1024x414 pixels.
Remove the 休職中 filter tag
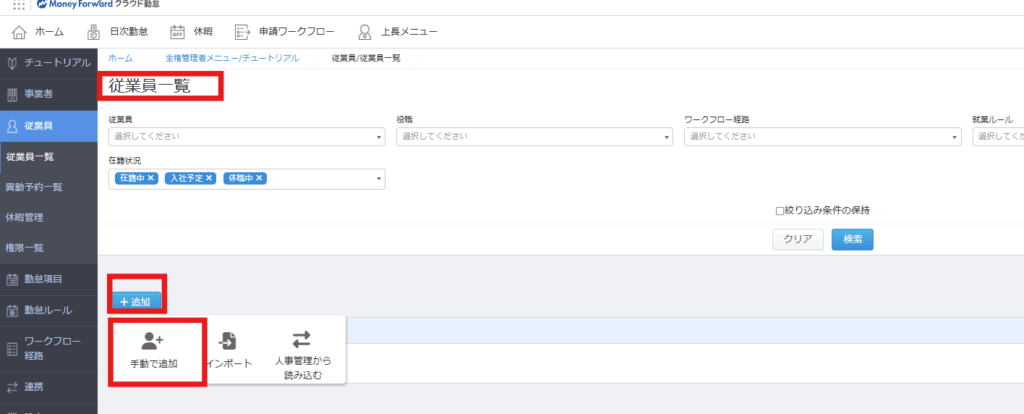coord(260,178)
